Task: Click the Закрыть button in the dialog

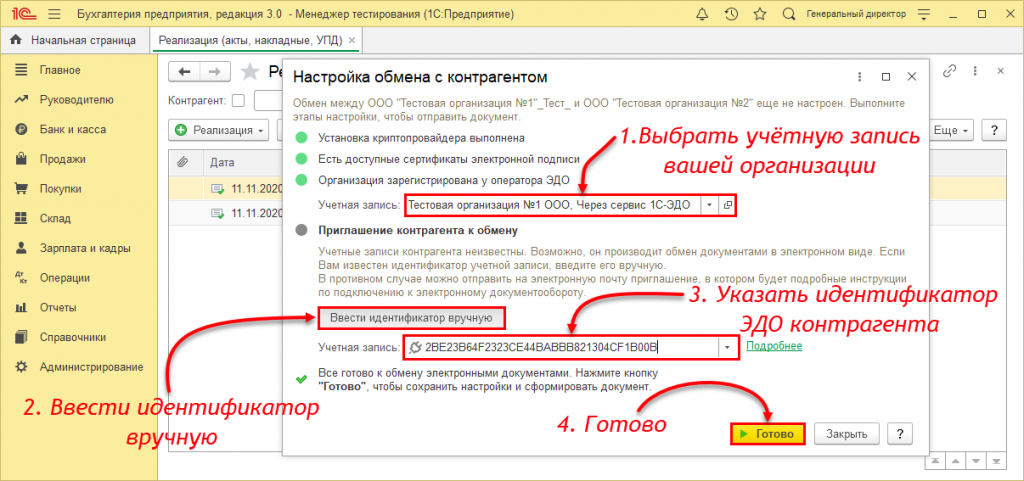Action: pyautogui.click(x=846, y=433)
